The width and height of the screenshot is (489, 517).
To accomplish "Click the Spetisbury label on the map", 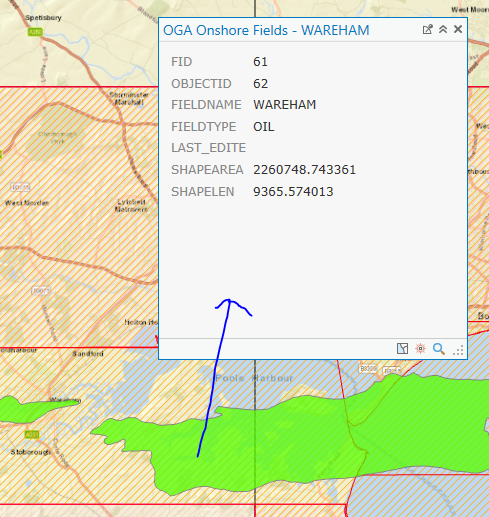I will (x=43, y=18).
